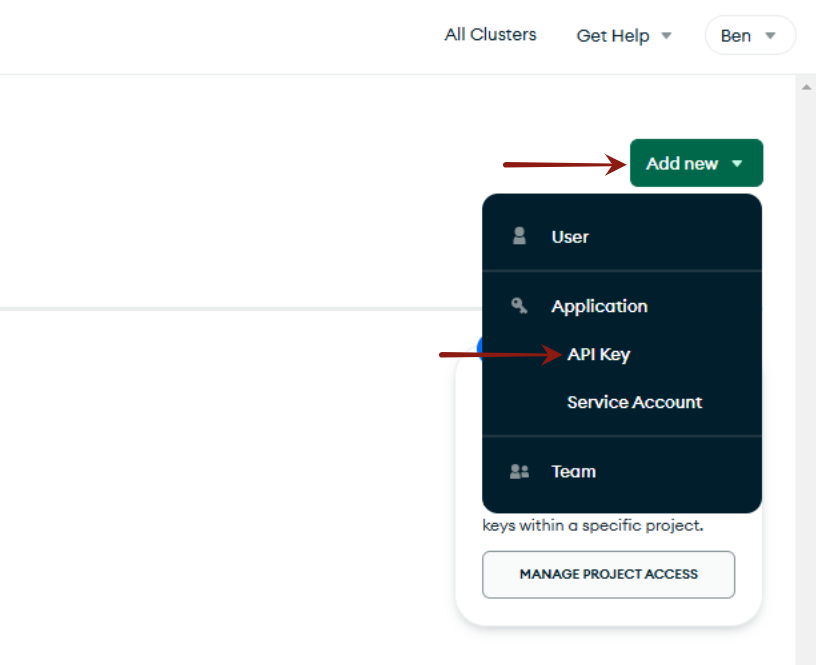
Task: Open the Ben account menu
Action: (750, 35)
